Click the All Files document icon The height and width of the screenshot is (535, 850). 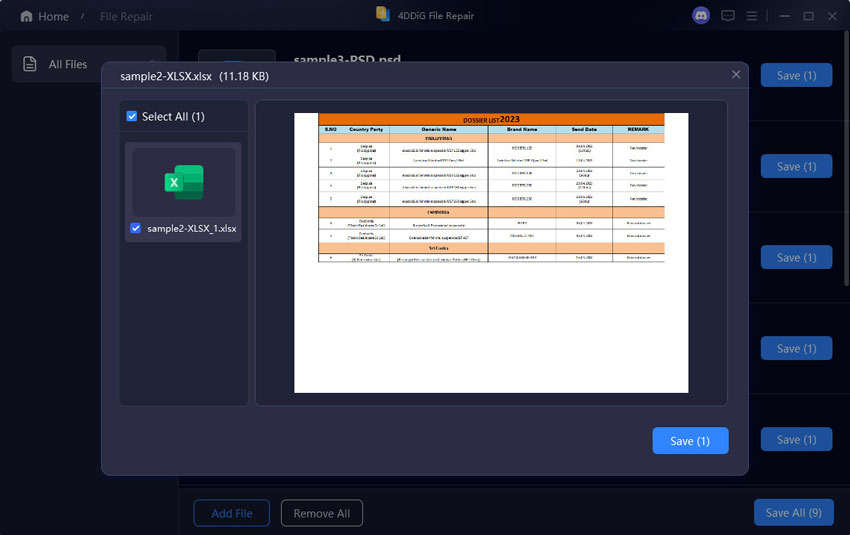pyautogui.click(x=30, y=64)
